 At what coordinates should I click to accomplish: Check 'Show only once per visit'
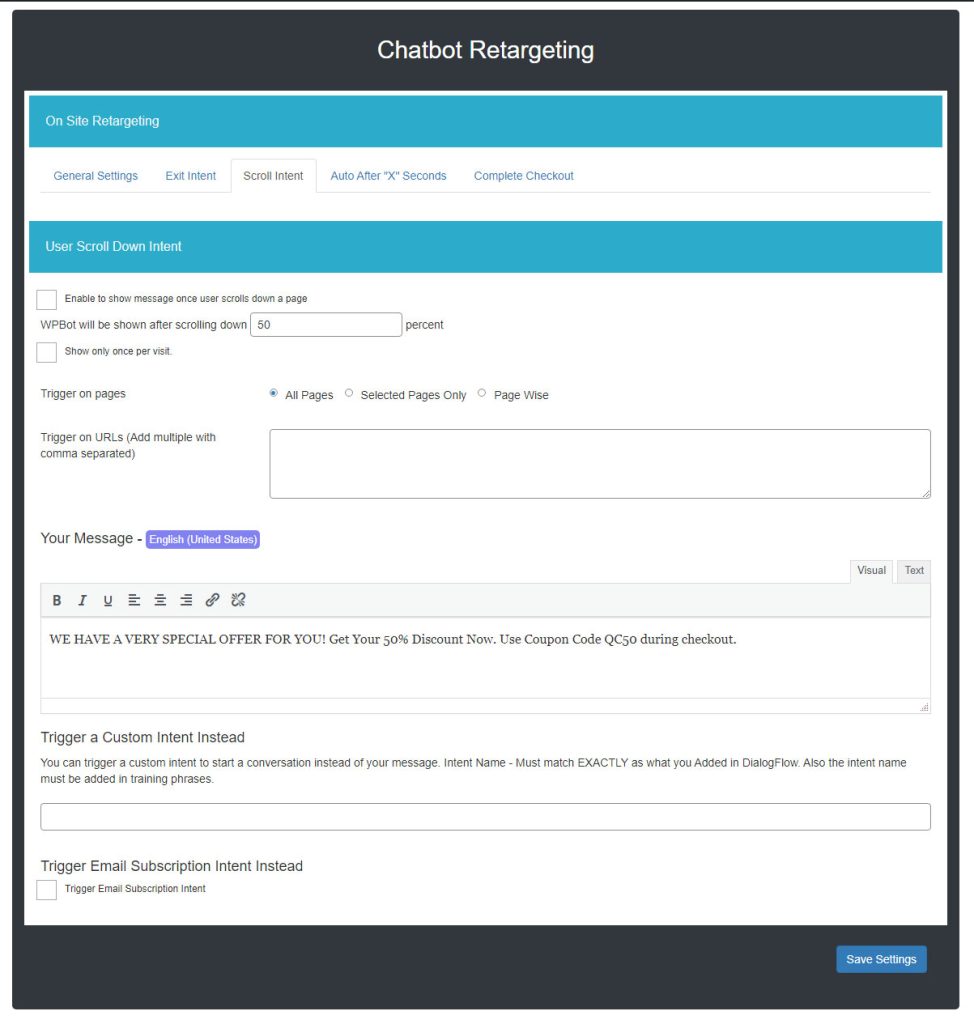pos(45,351)
